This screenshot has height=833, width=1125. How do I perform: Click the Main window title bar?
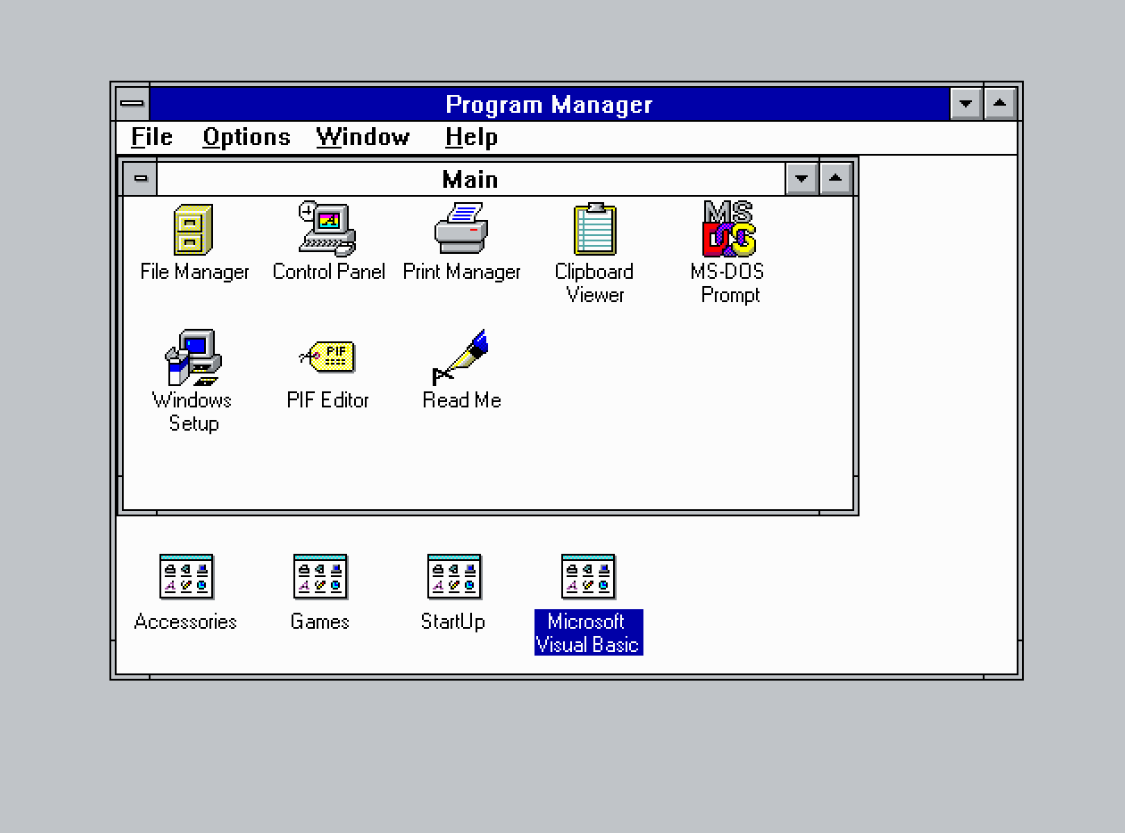(471, 179)
